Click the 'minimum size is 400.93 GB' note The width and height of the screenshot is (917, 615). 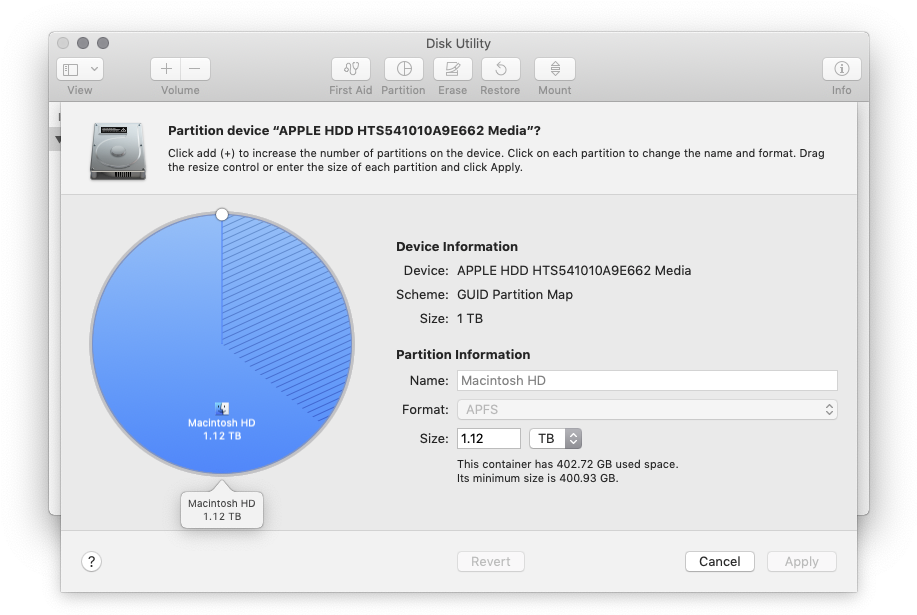coord(537,478)
